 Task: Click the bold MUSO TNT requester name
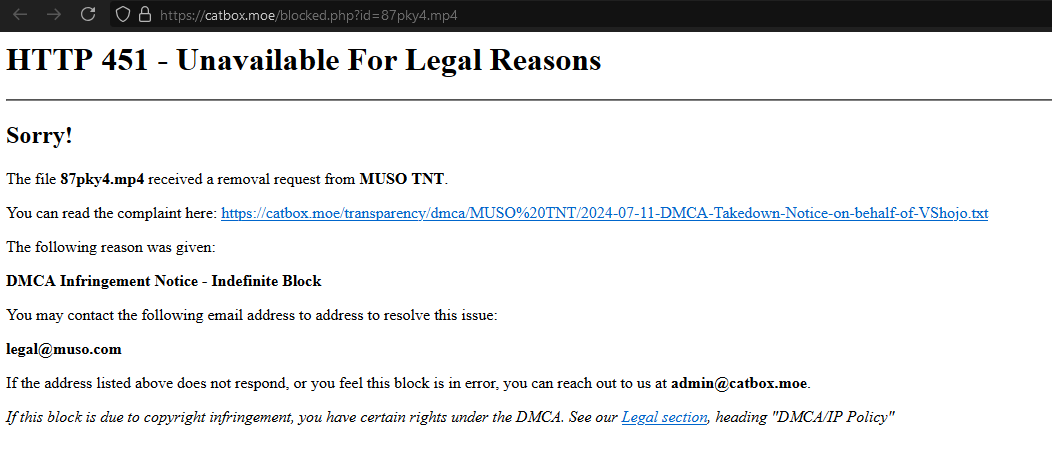[401, 180]
